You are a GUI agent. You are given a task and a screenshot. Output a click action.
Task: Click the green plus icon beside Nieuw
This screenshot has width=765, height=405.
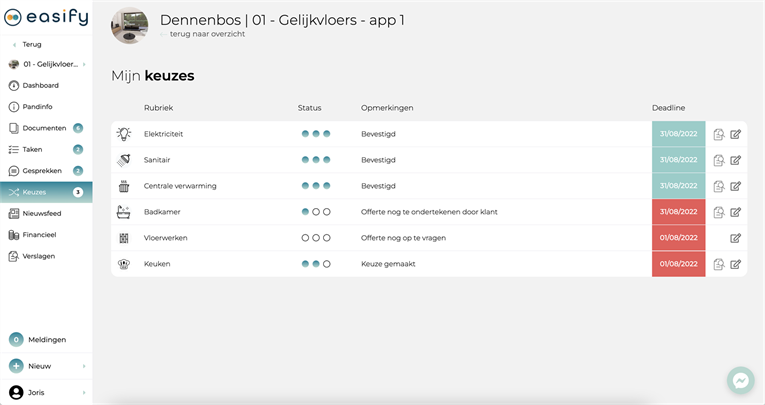coord(16,366)
